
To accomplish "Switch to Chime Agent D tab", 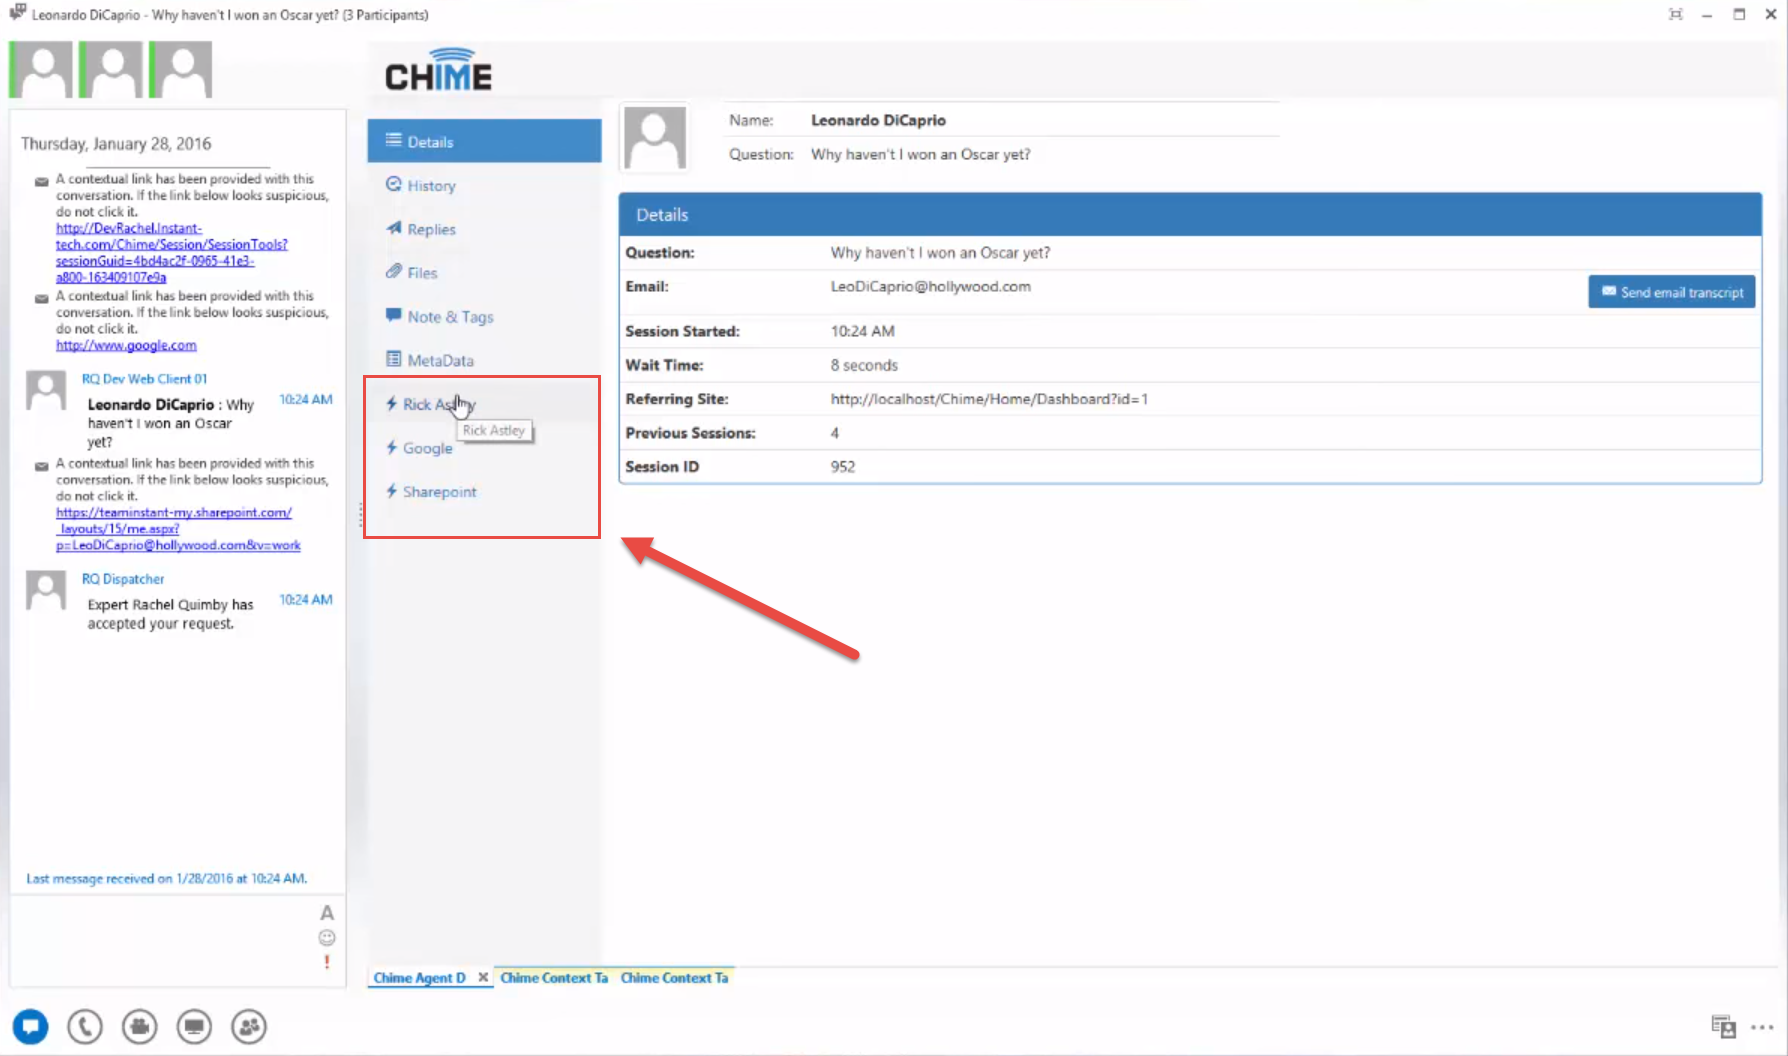I will tap(420, 977).
